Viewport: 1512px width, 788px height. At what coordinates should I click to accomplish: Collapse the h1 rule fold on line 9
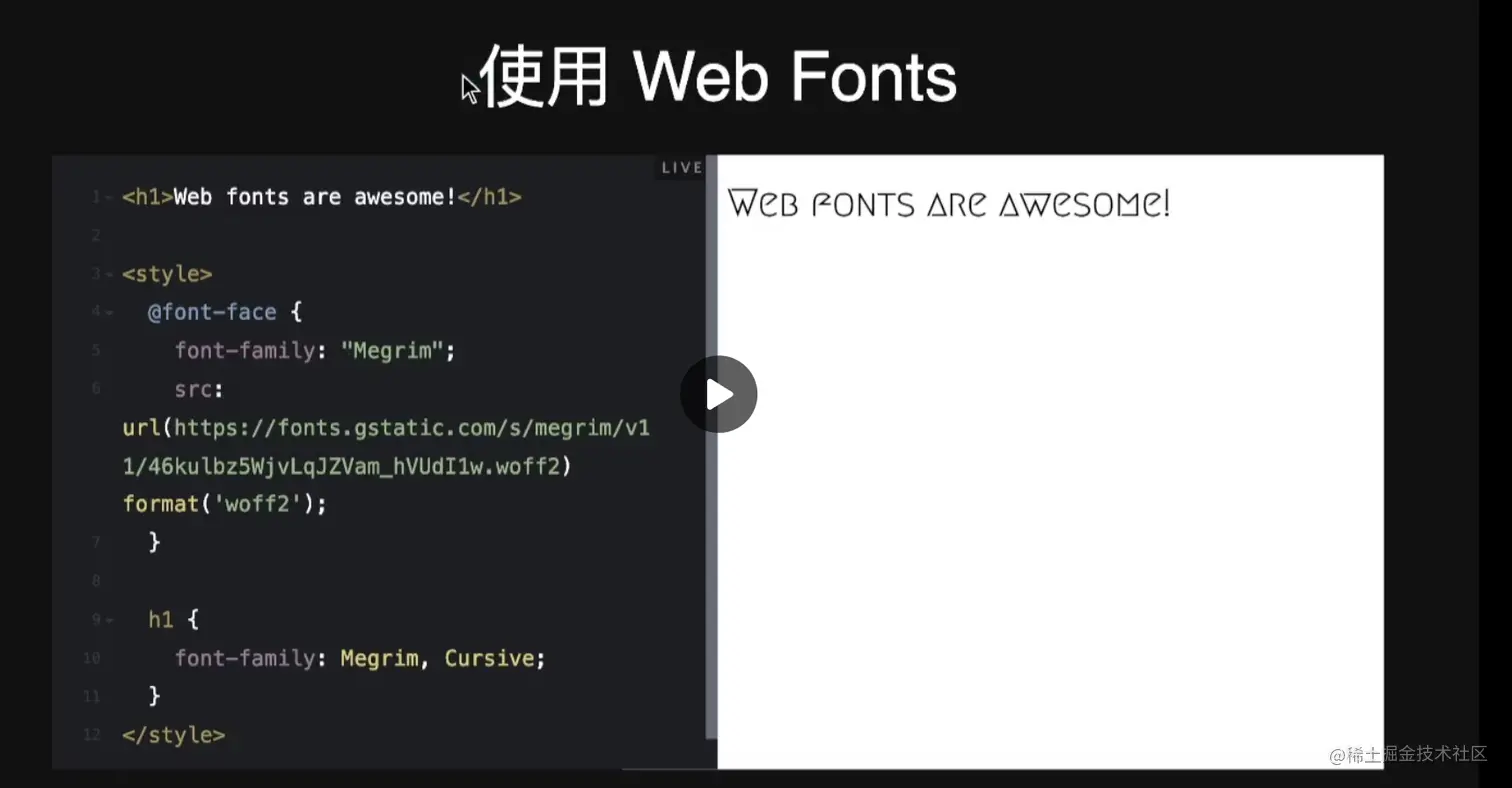(x=110, y=620)
